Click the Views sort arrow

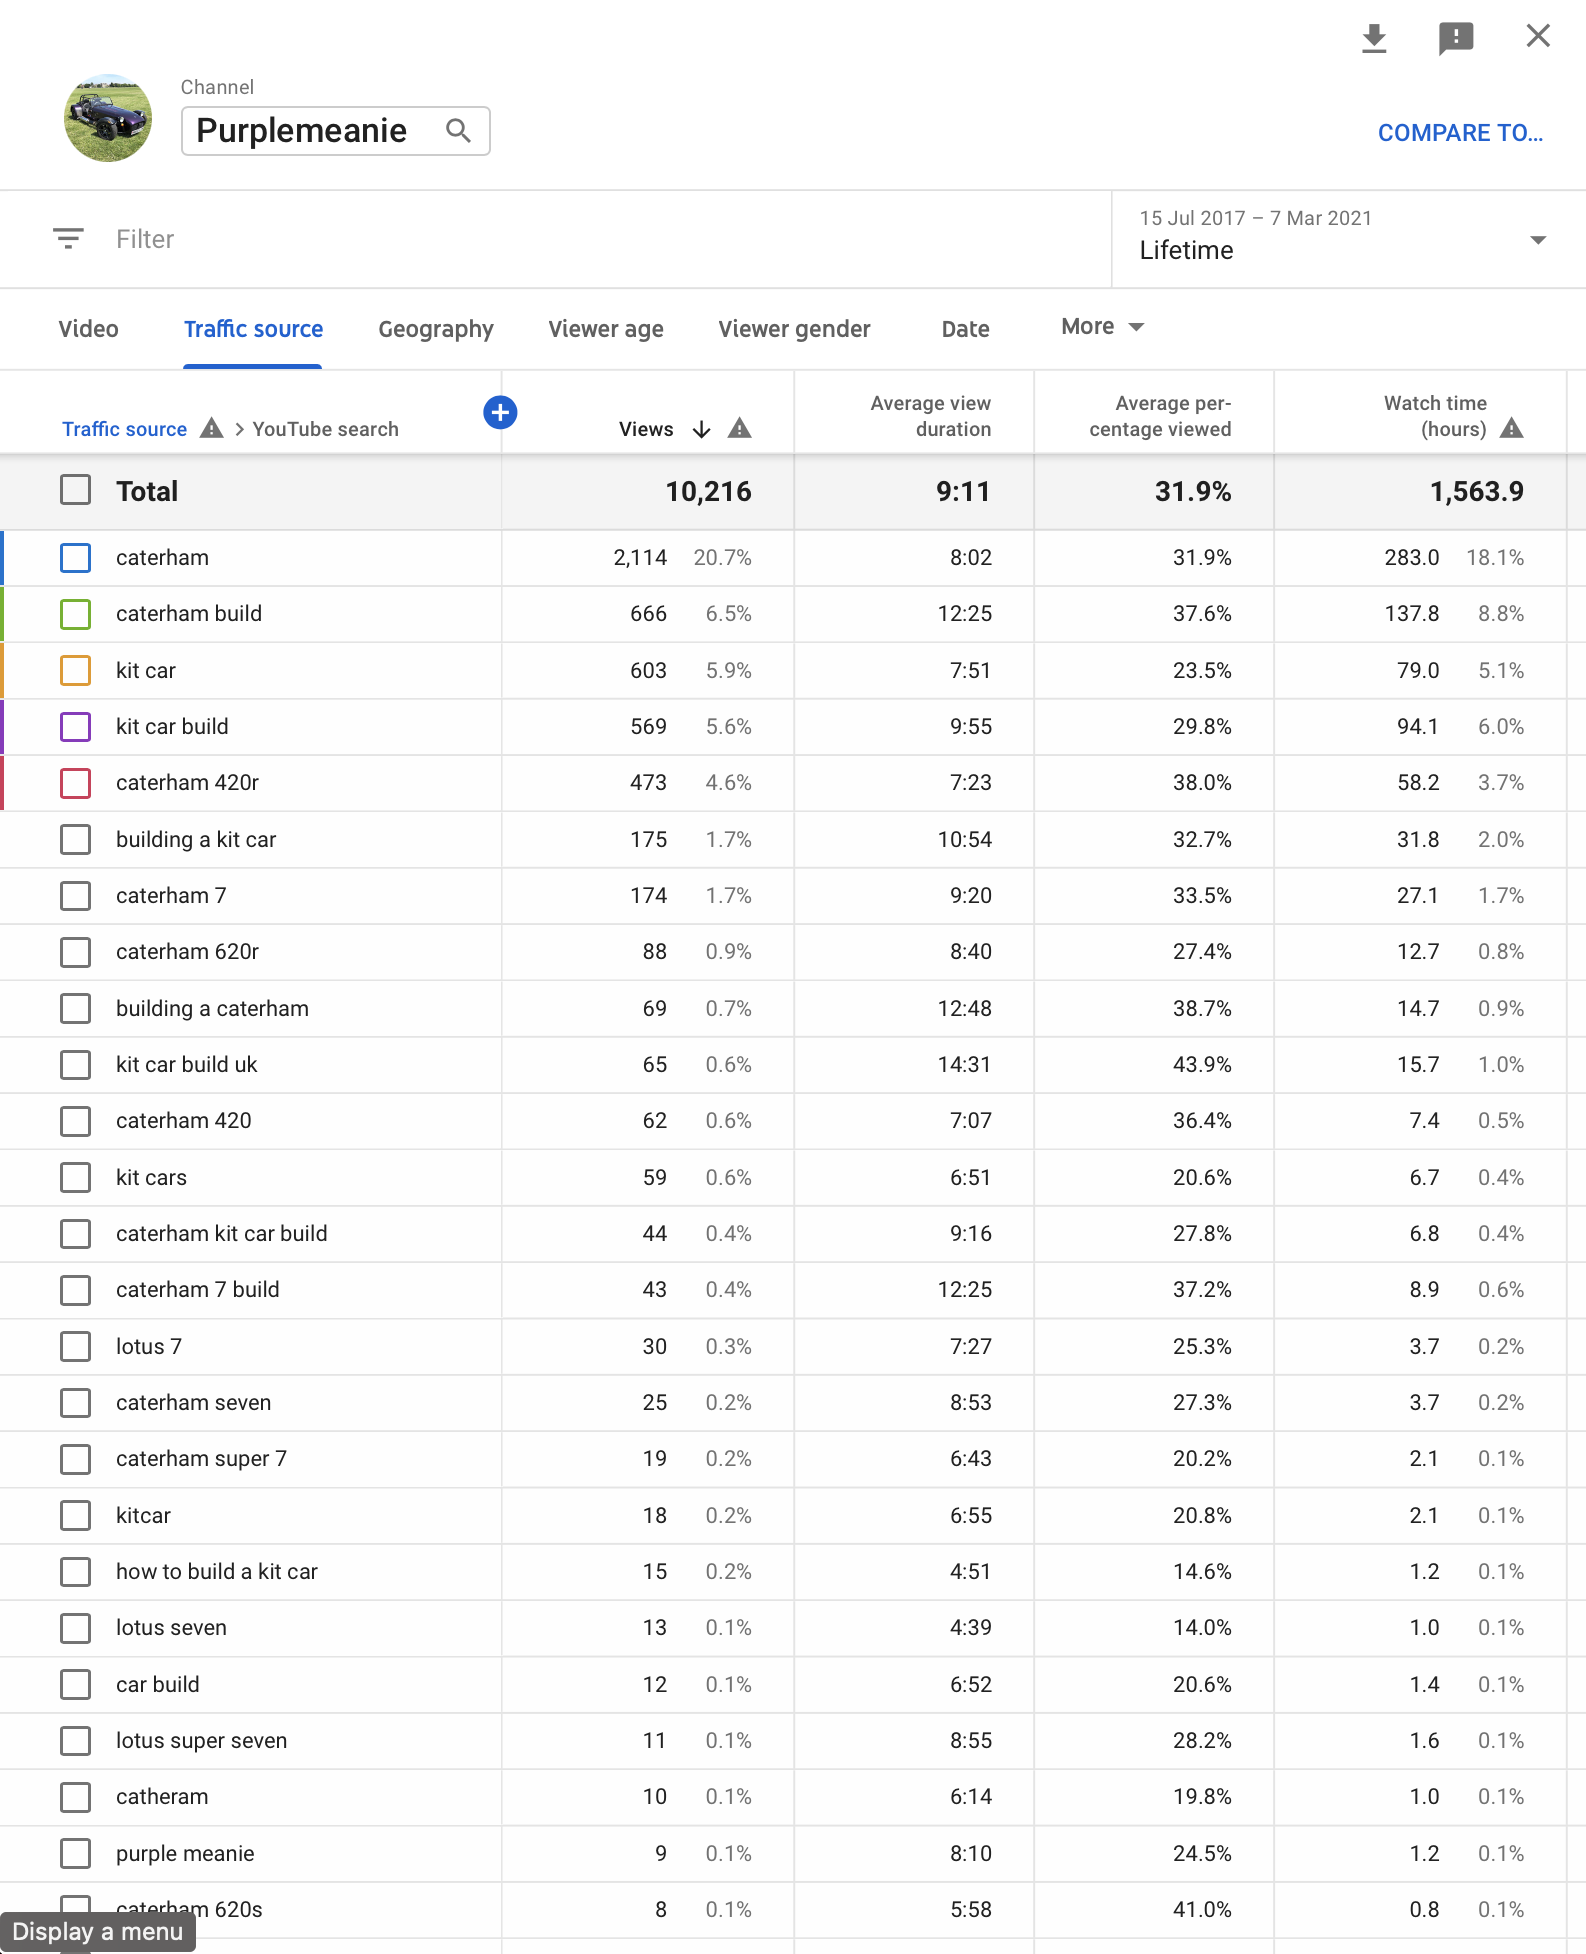(702, 429)
